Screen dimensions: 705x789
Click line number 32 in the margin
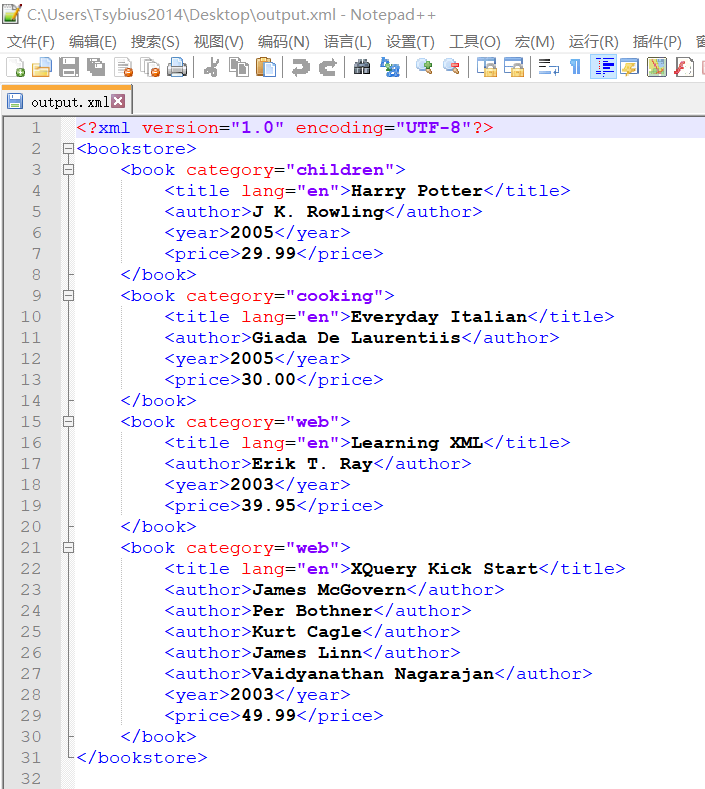point(31,778)
